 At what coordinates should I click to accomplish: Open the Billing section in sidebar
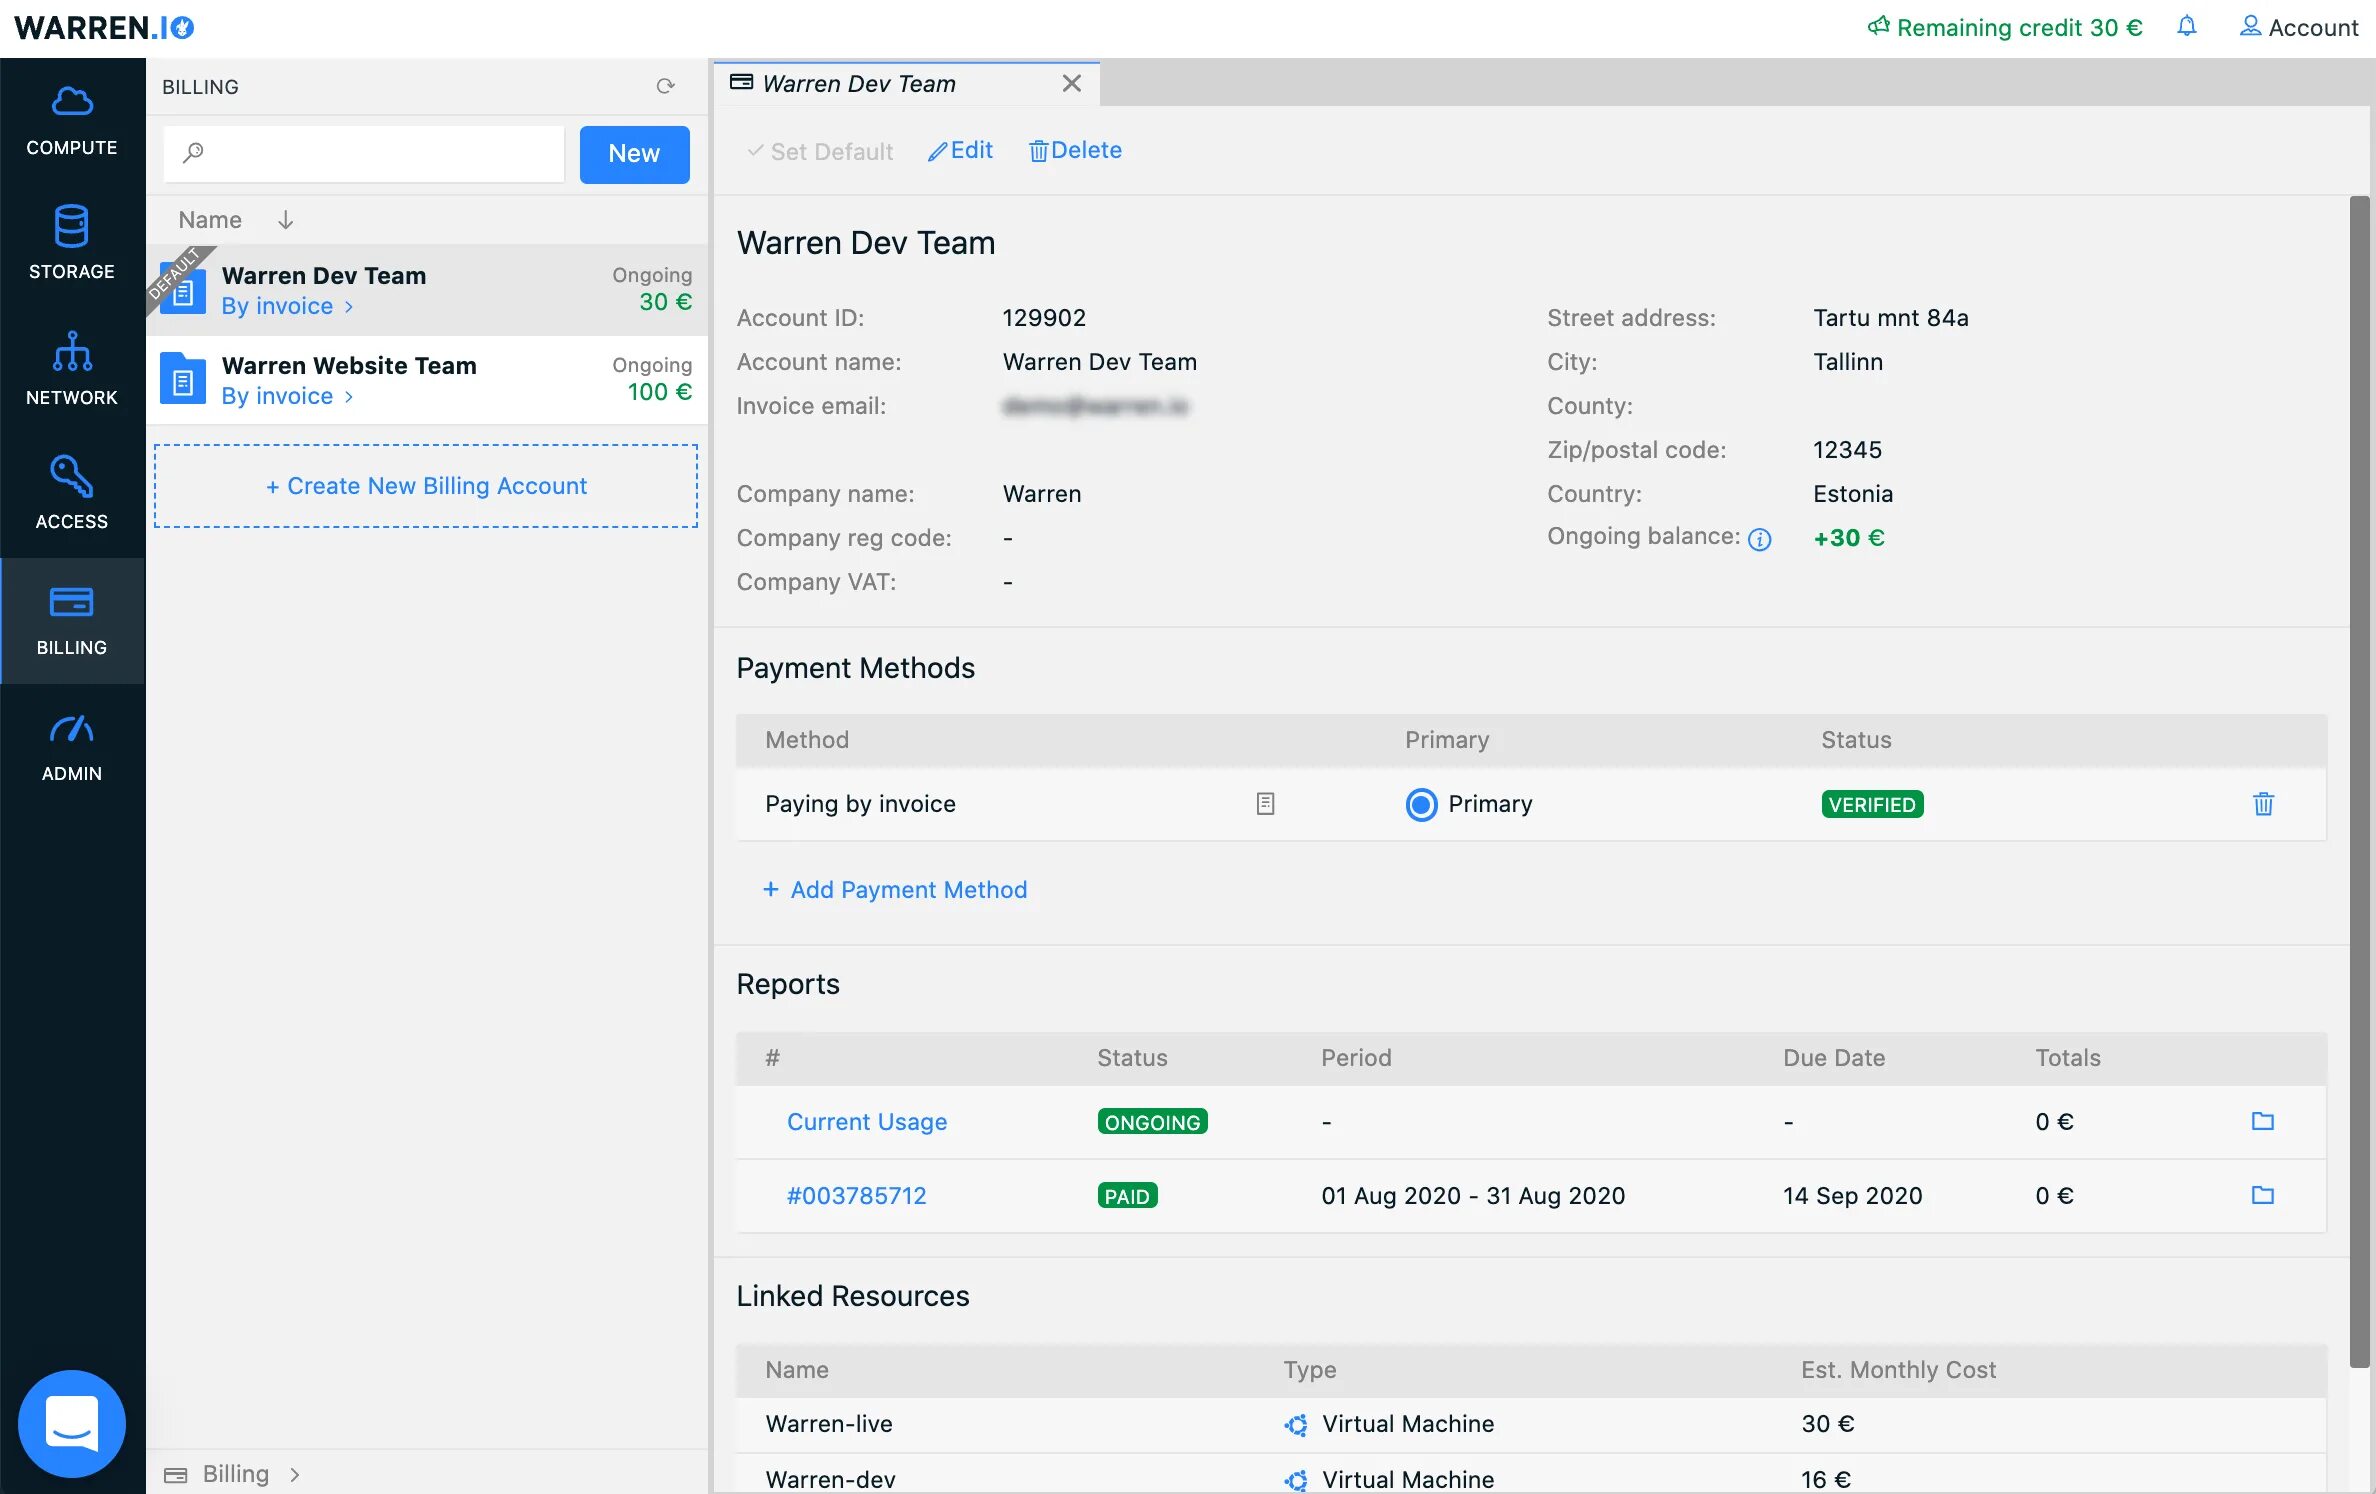click(x=72, y=620)
